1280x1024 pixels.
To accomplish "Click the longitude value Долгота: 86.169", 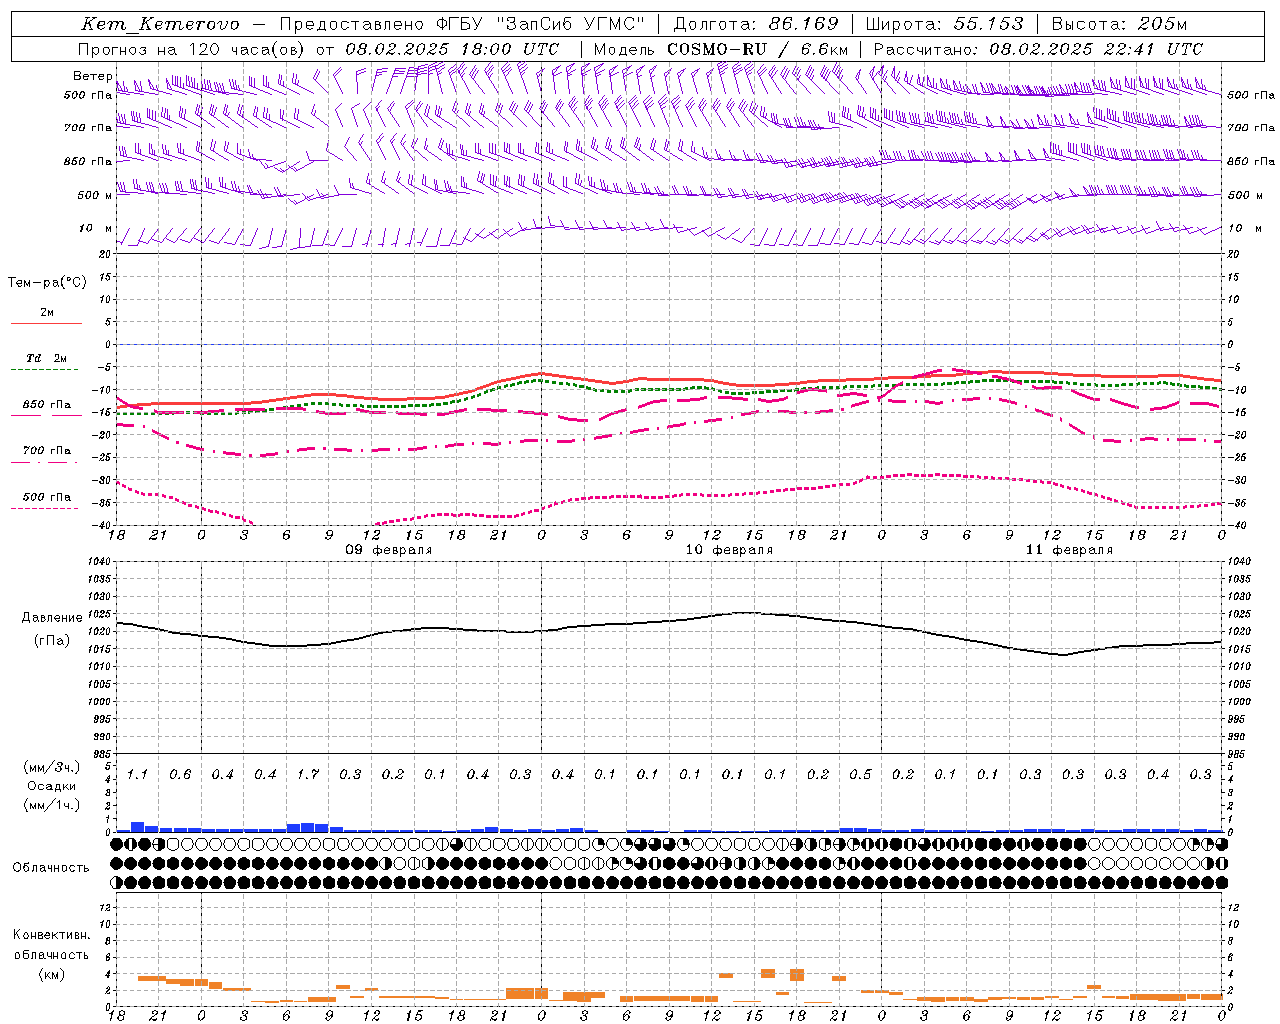I will click(x=756, y=24).
